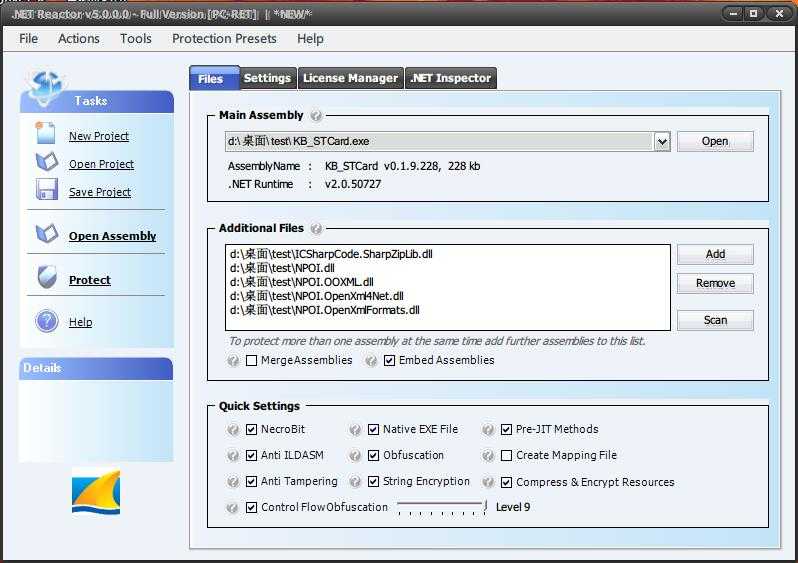Click the Save Project link
Image resolution: width=798 pixels, height=563 pixels.
click(x=100, y=192)
